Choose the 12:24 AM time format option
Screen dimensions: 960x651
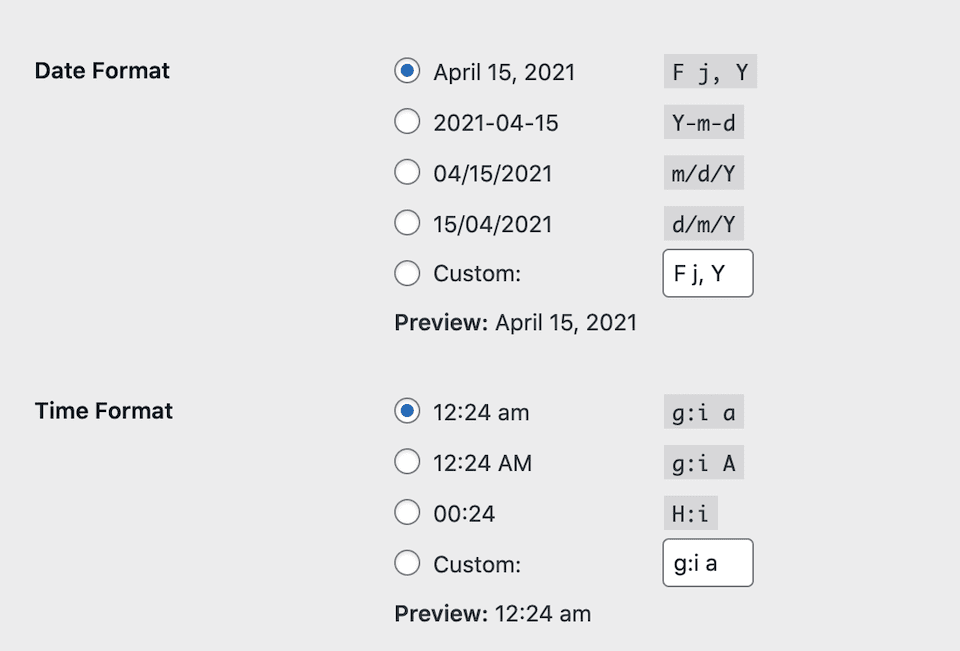(407, 461)
